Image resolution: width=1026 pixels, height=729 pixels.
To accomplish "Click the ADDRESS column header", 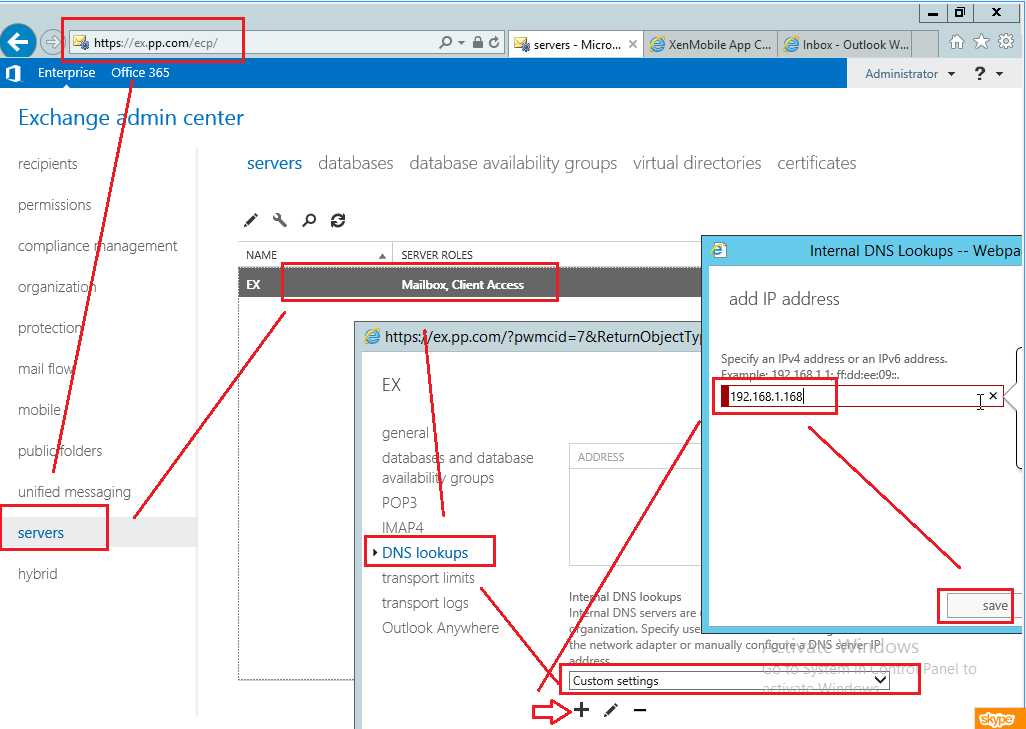I will pyautogui.click(x=601, y=457).
